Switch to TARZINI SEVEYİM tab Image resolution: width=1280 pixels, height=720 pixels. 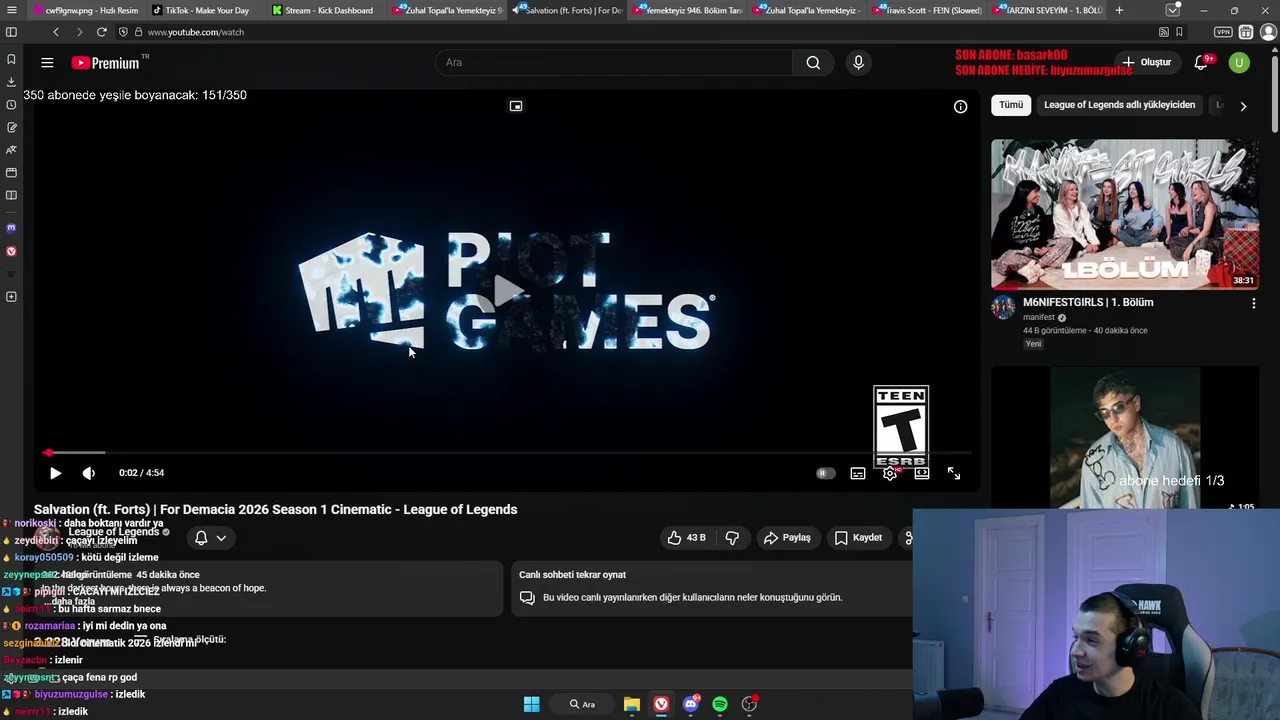[1046, 10]
